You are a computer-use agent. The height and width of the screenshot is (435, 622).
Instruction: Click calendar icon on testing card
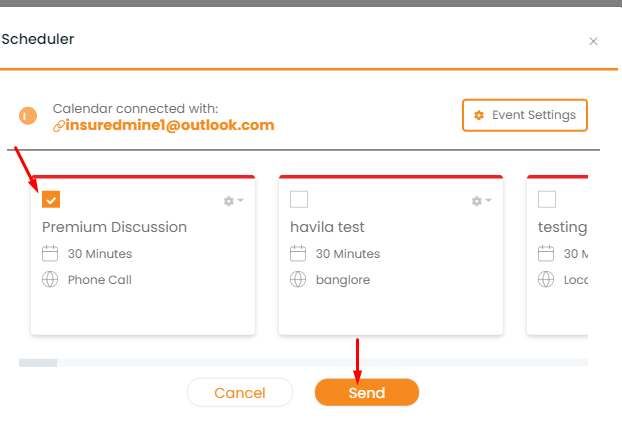[546, 253]
